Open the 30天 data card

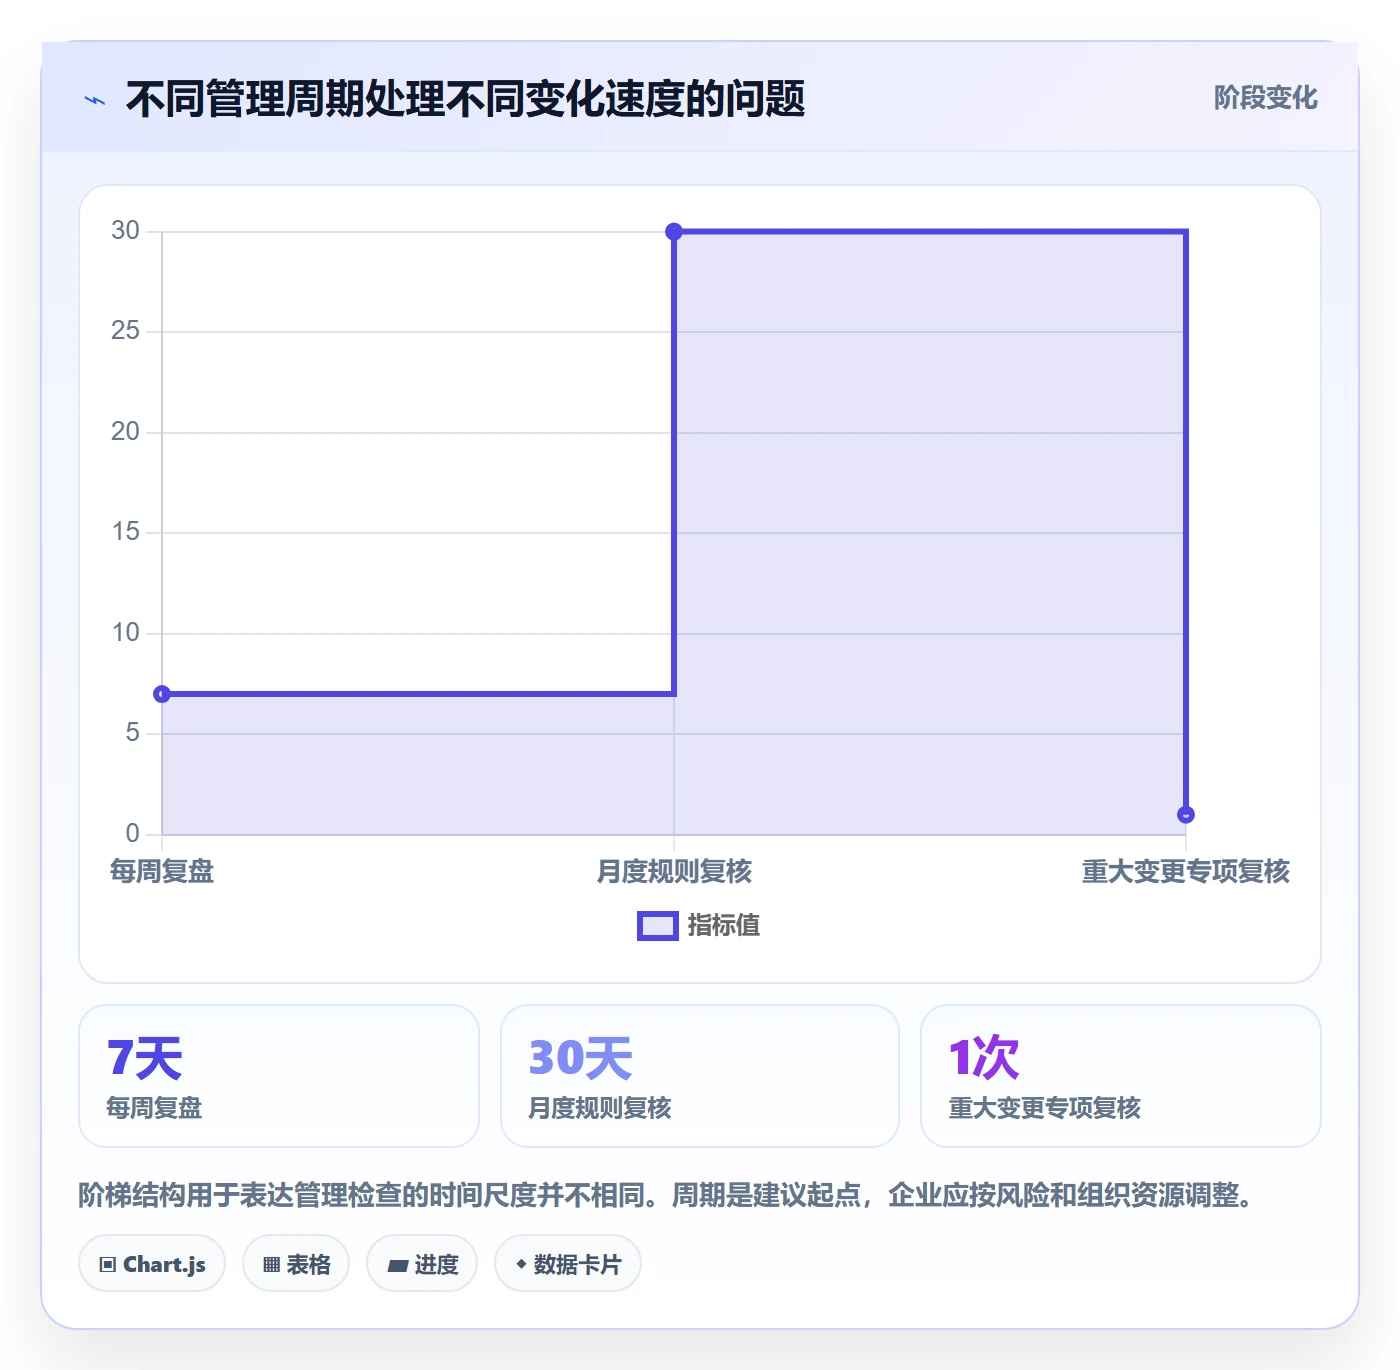tap(700, 1076)
